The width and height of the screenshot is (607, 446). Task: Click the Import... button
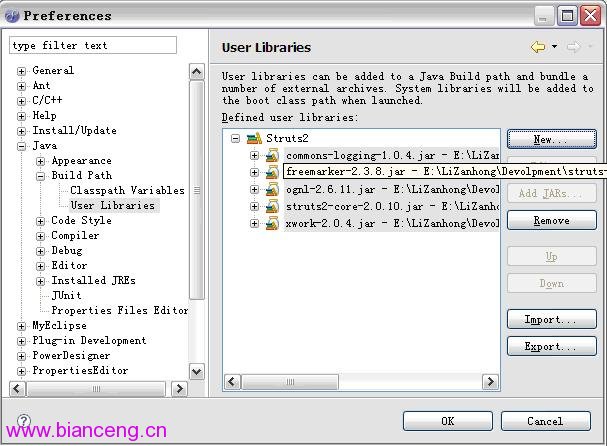[552, 319]
